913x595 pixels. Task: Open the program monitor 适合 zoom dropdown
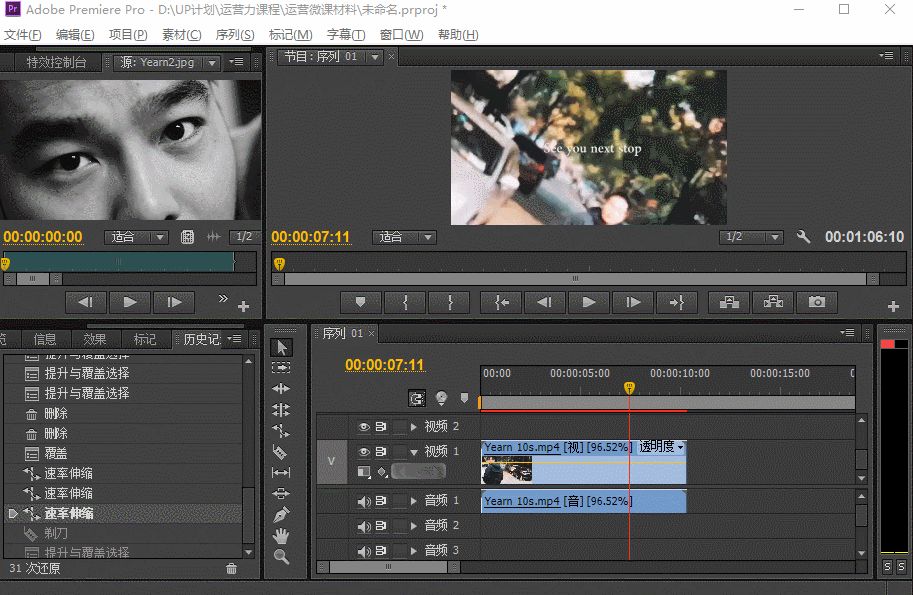405,237
